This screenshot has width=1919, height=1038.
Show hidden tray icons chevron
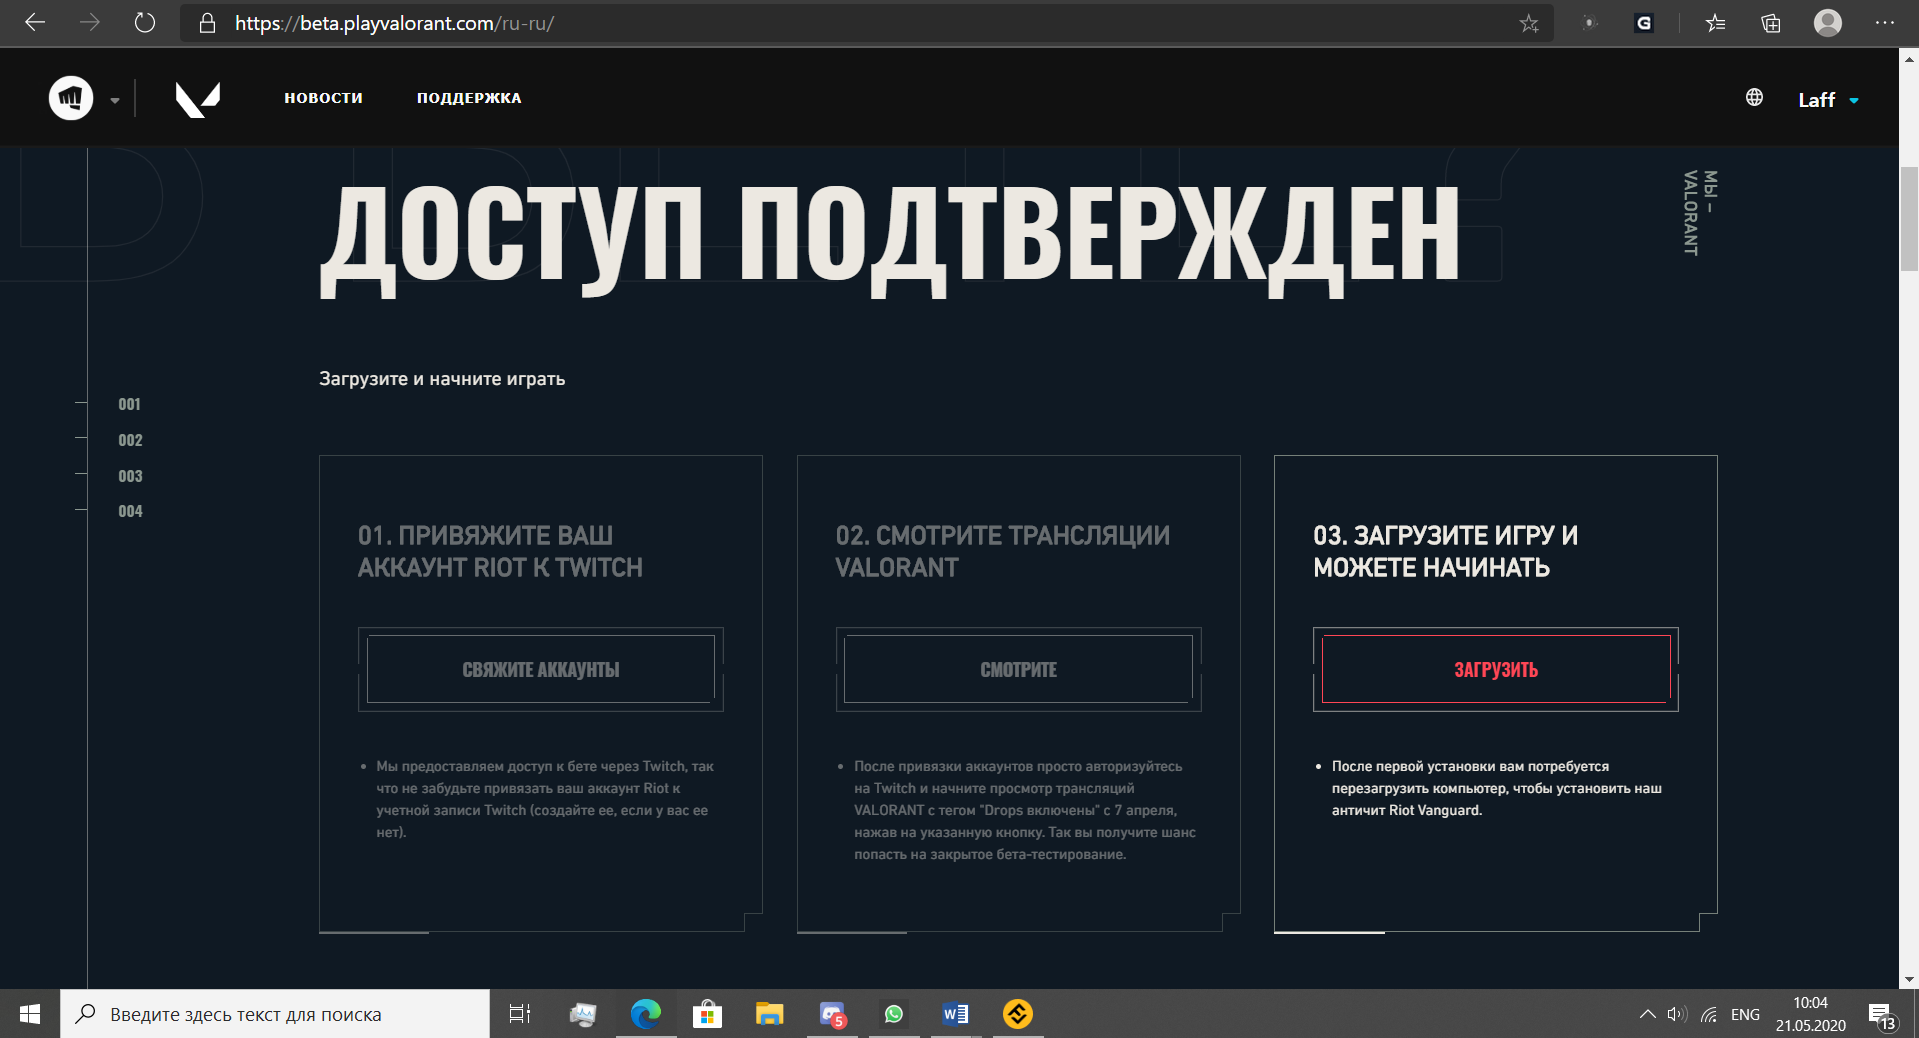pyautogui.click(x=1647, y=1014)
